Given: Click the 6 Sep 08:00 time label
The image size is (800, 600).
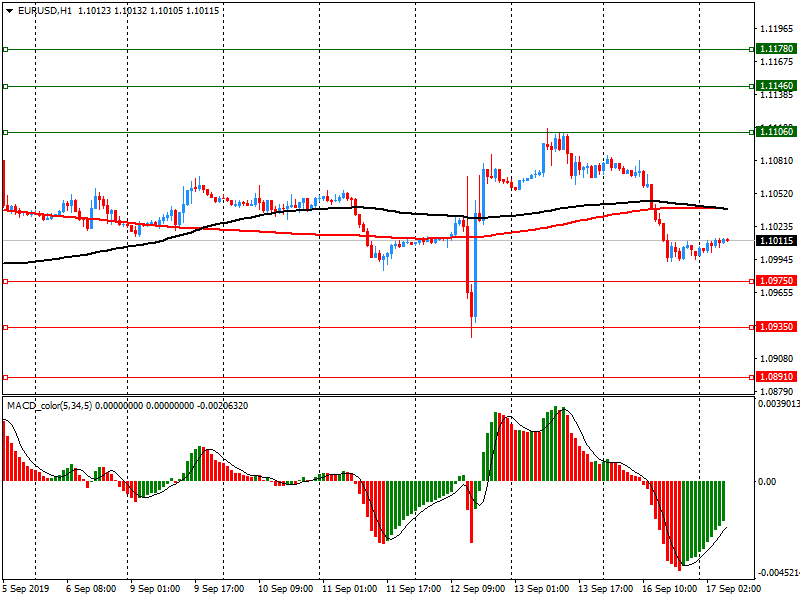Looking at the screenshot, I should pos(91,589).
